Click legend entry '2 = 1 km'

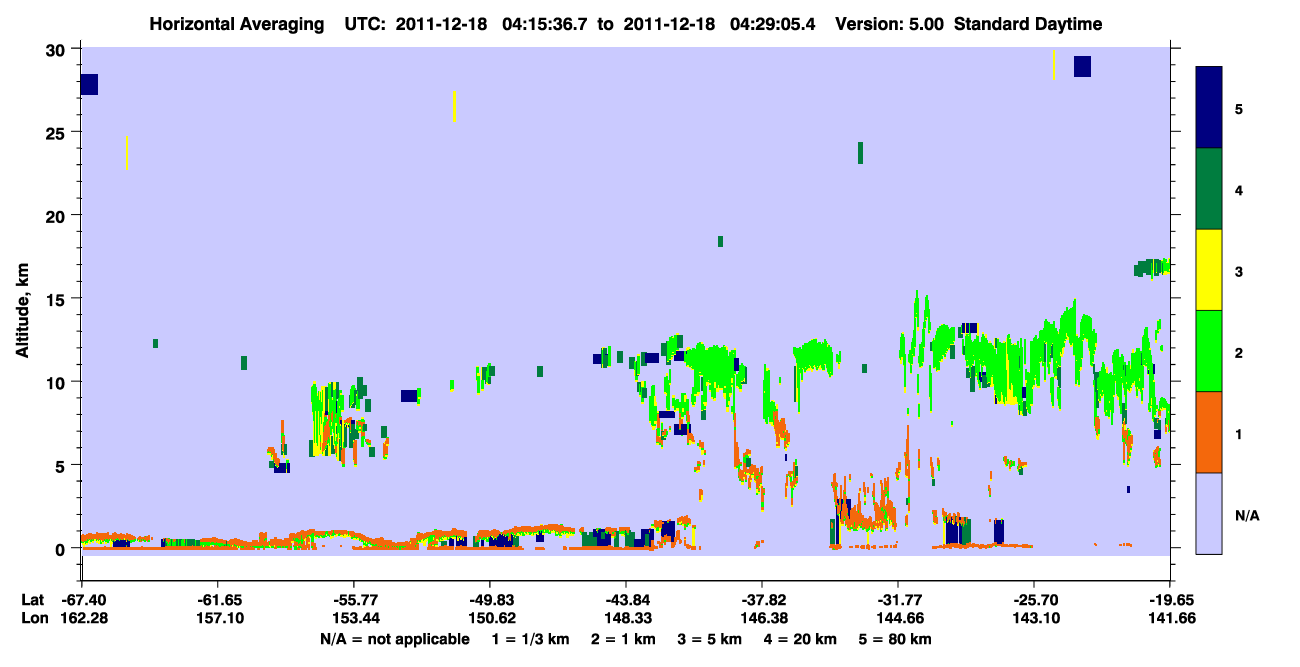tap(622, 638)
